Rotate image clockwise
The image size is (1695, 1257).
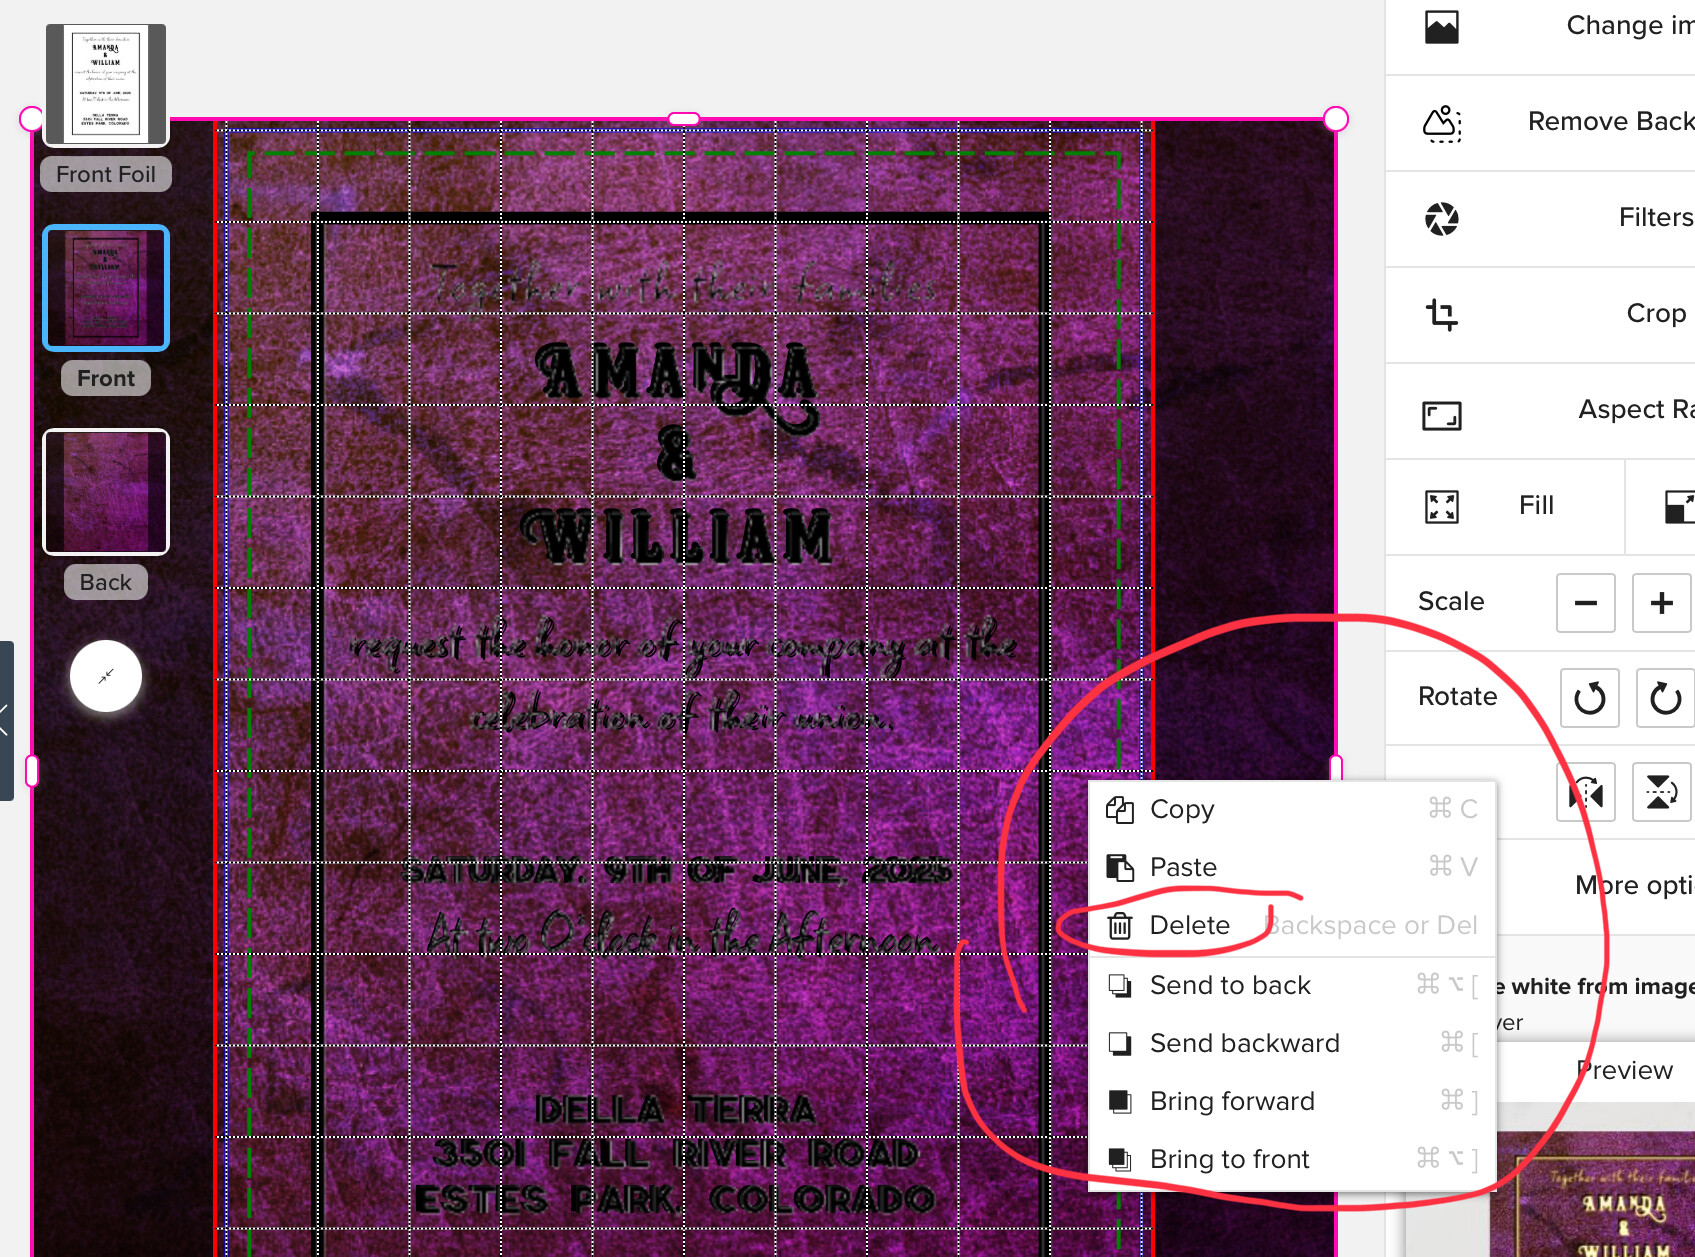point(1665,698)
